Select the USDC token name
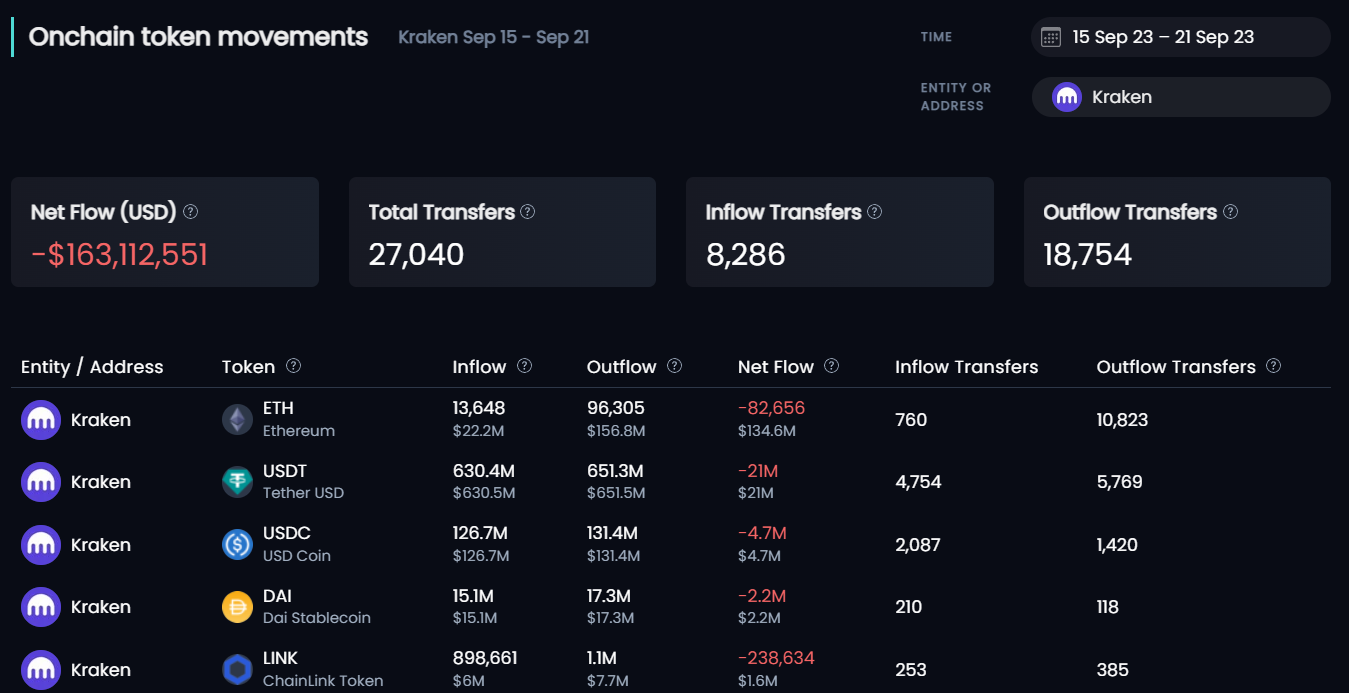Viewport: 1349px width, 693px height. click(287, 533)
